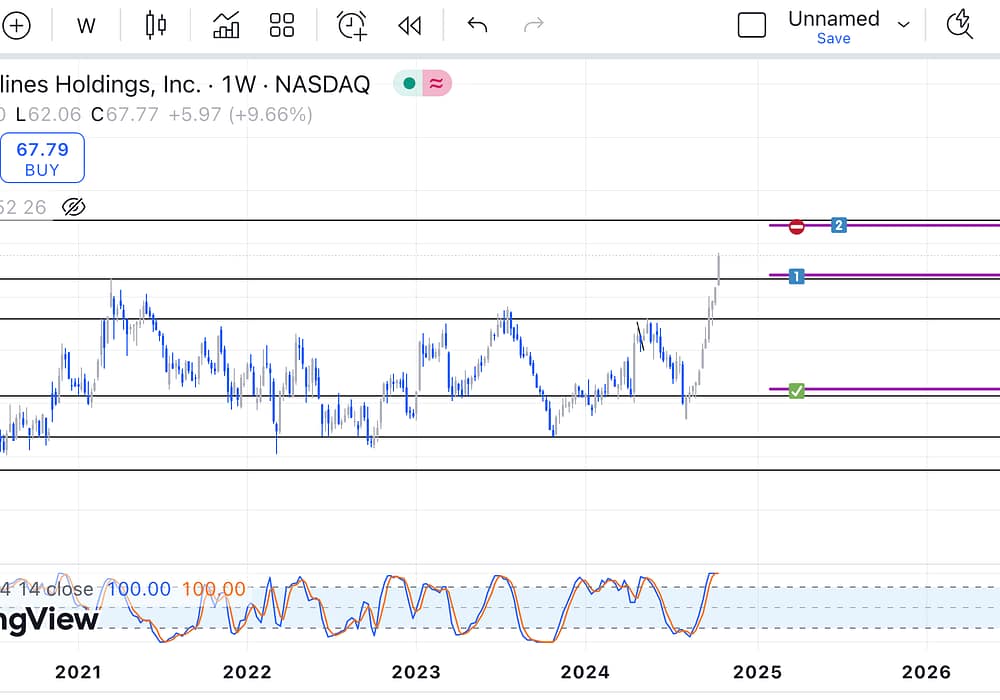Select the red stop marker on the chart
Viewport: 1000px width, 700px height.
pos(796,227)
